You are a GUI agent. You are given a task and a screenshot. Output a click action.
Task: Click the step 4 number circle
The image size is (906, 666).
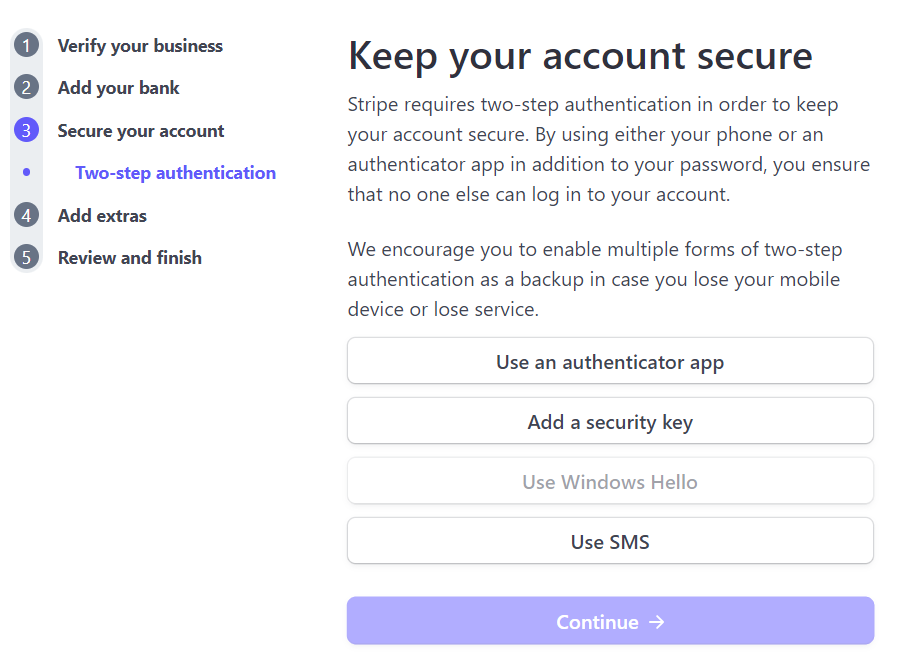click(27, 215)
